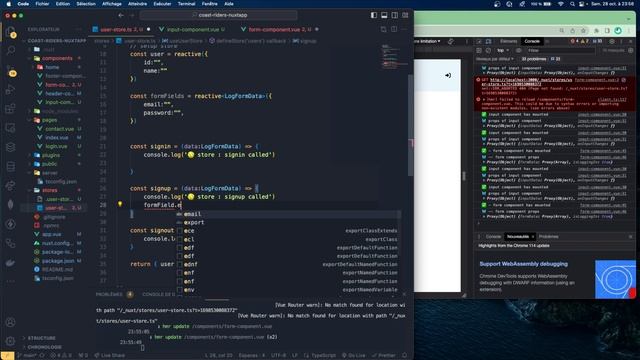The image size is (640, 360).
Task: Open the Support WebAssembly debugging link
Action: point(523,264)
